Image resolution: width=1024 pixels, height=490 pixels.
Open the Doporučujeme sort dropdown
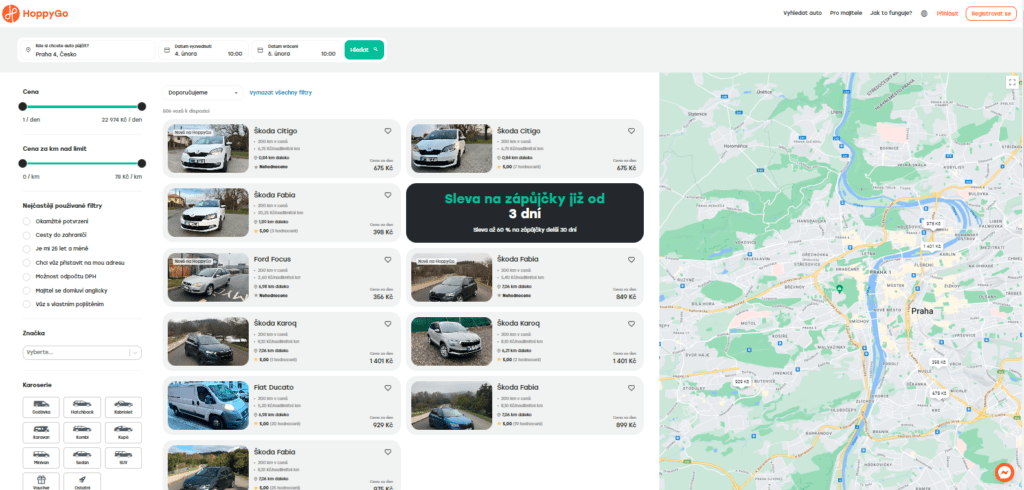[203, 93]
